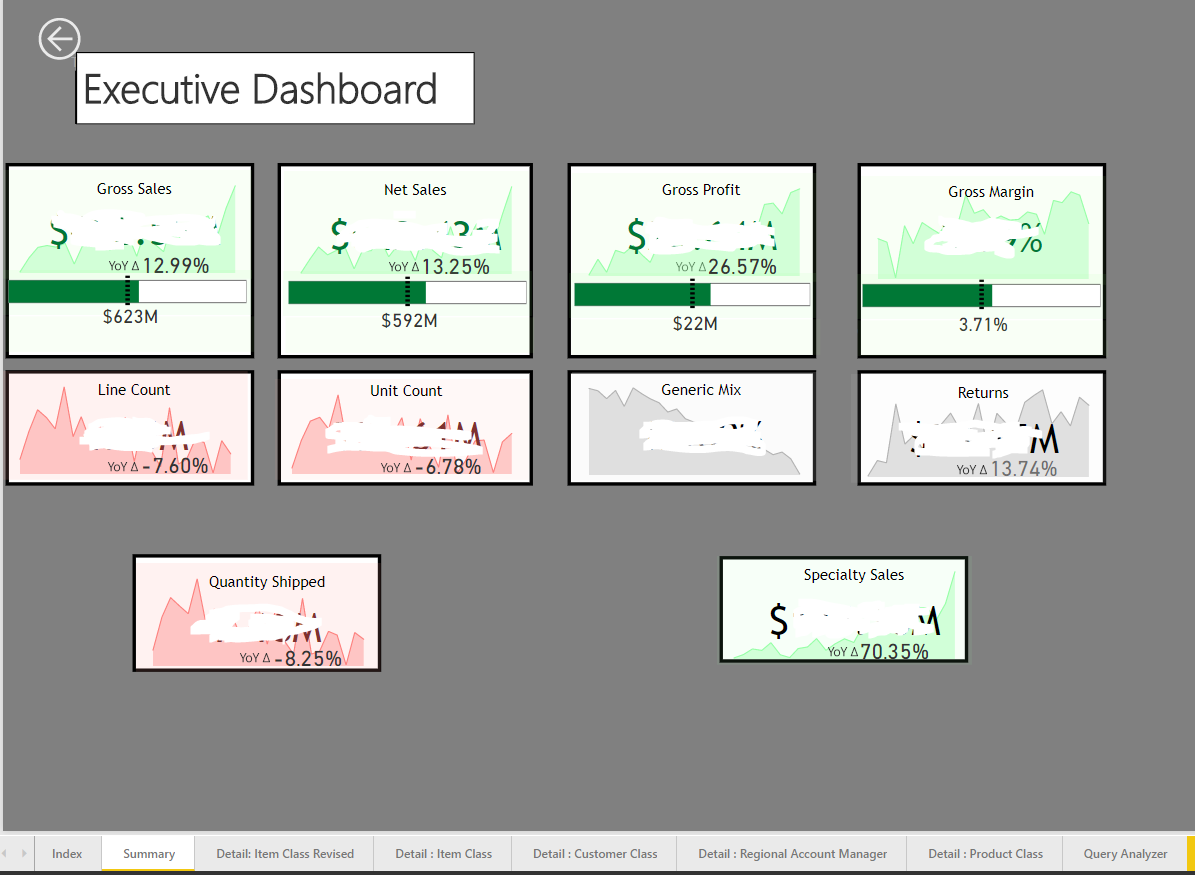
Task: Click the Gross Profit progress bar
Action: 692,294
